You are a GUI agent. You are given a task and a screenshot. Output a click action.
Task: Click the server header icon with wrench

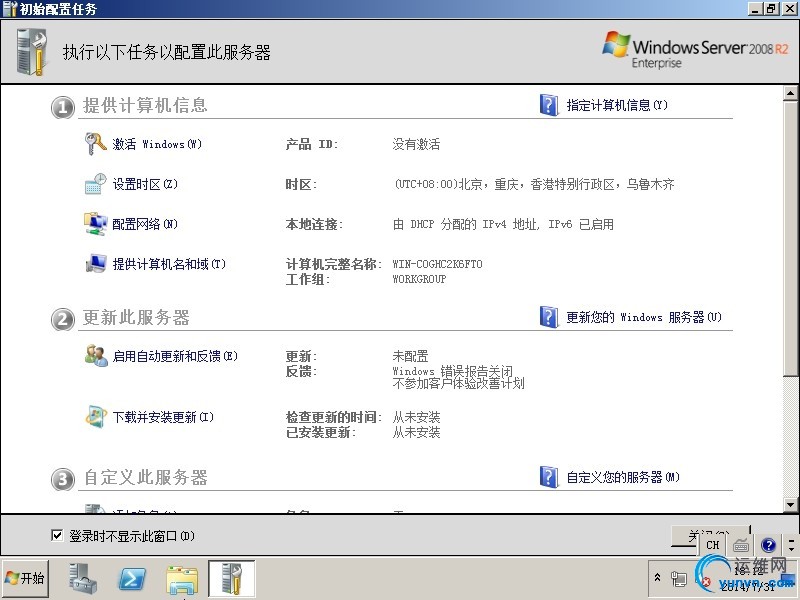[32, 52]
